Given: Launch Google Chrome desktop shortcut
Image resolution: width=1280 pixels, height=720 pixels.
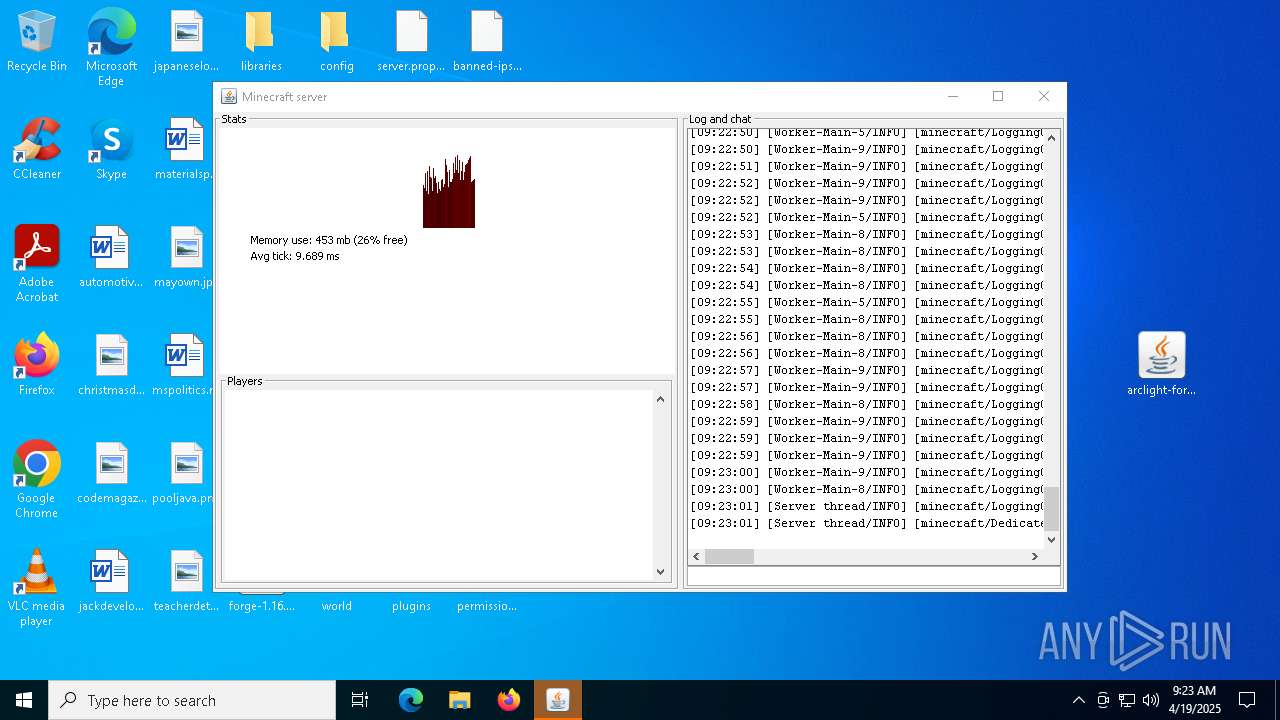Looking at the screenshot, I should tap(37, 479).
